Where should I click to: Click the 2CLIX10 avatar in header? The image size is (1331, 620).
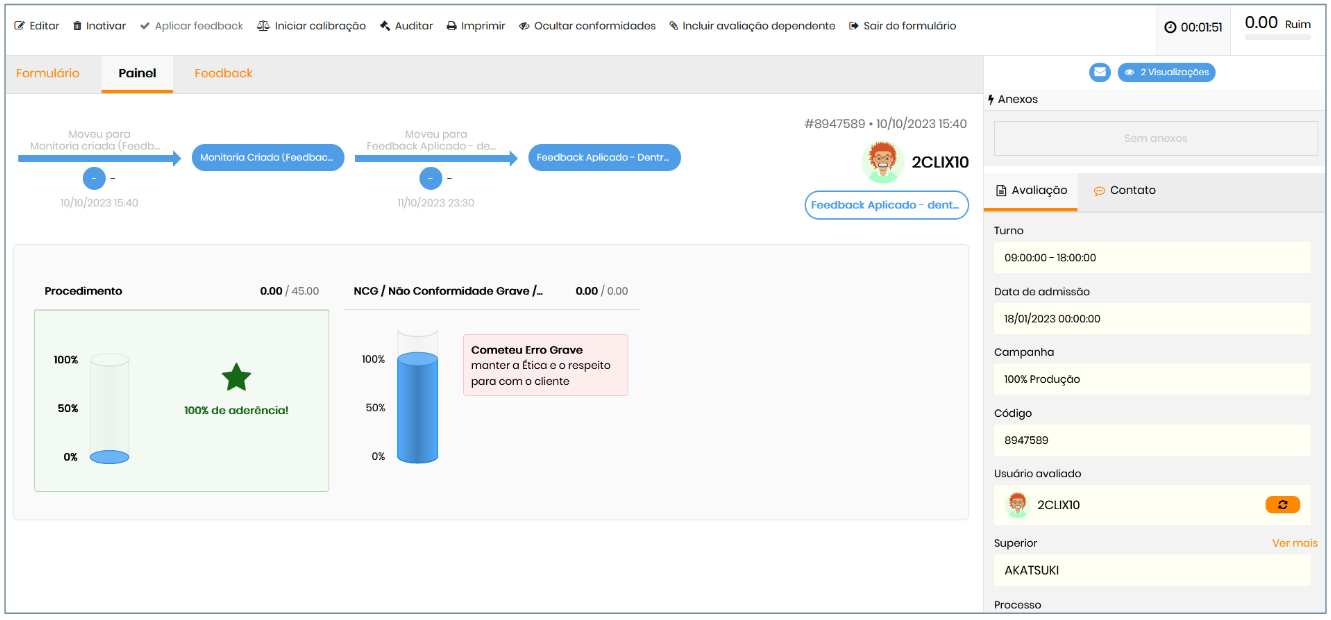click(883, 162)
